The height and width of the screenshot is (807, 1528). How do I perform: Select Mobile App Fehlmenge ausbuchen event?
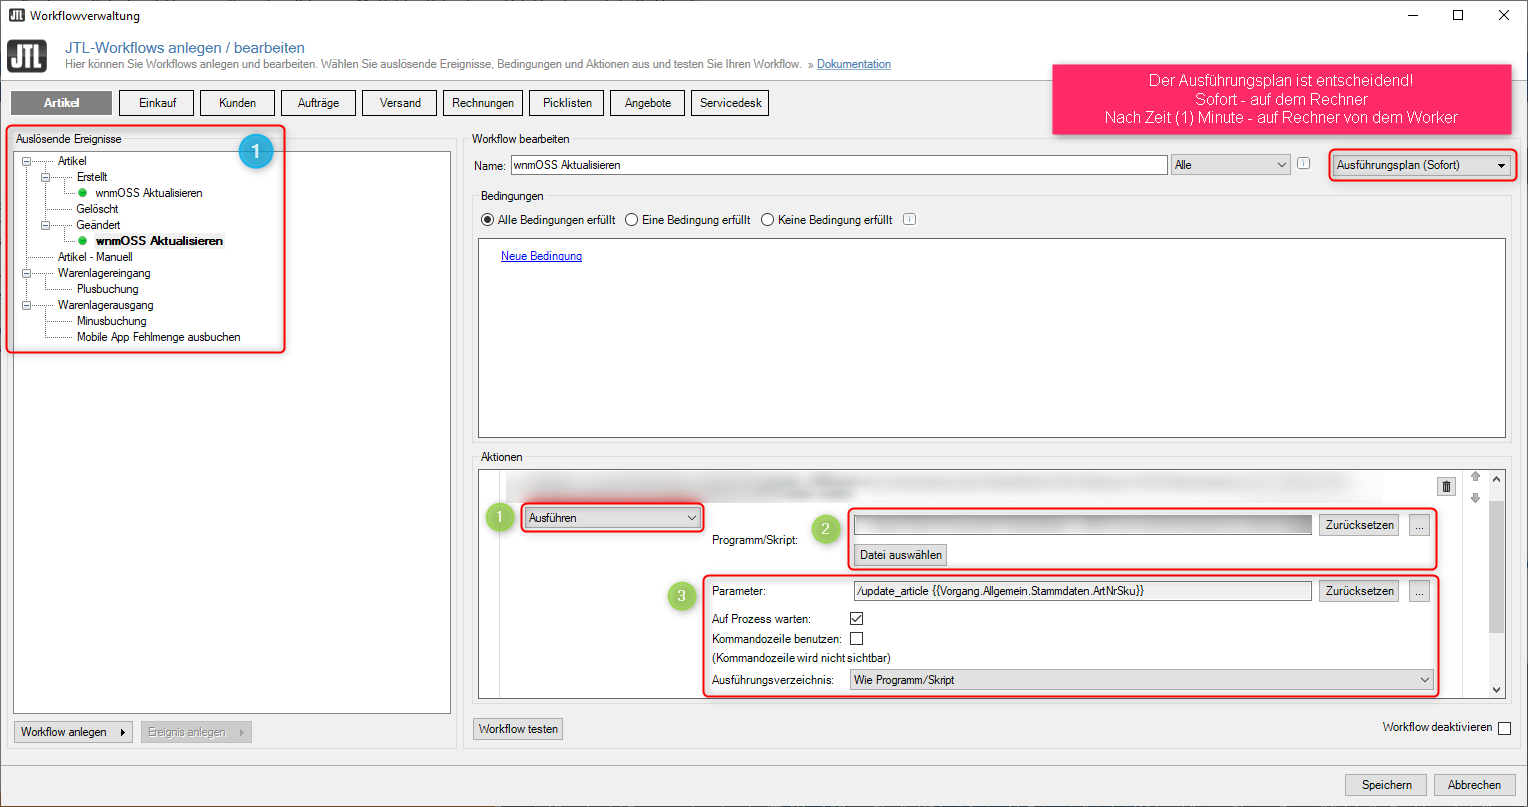(x=158, y=337)
